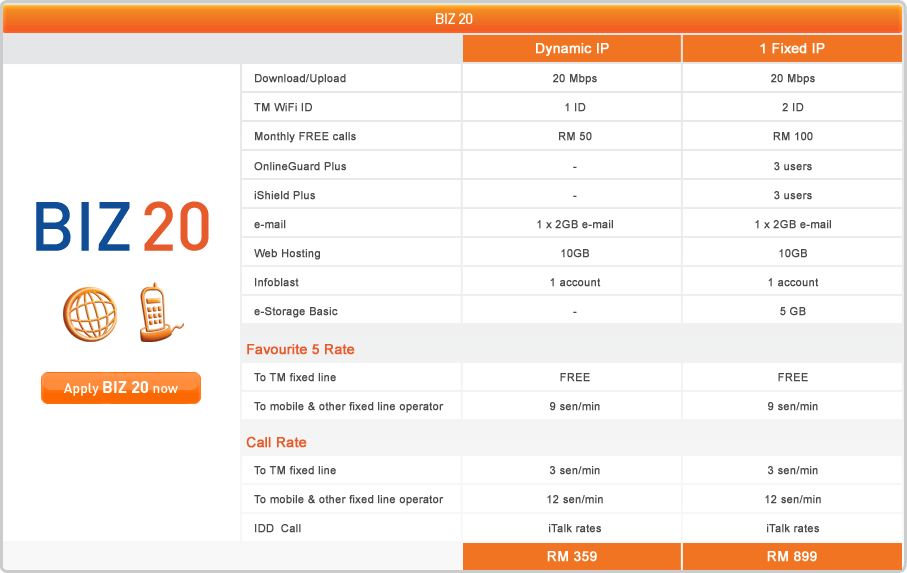The image size is (907, 573).
Task: Click 3 users in OnlineGuard Plus row
Action: click(x=792, y=167)
